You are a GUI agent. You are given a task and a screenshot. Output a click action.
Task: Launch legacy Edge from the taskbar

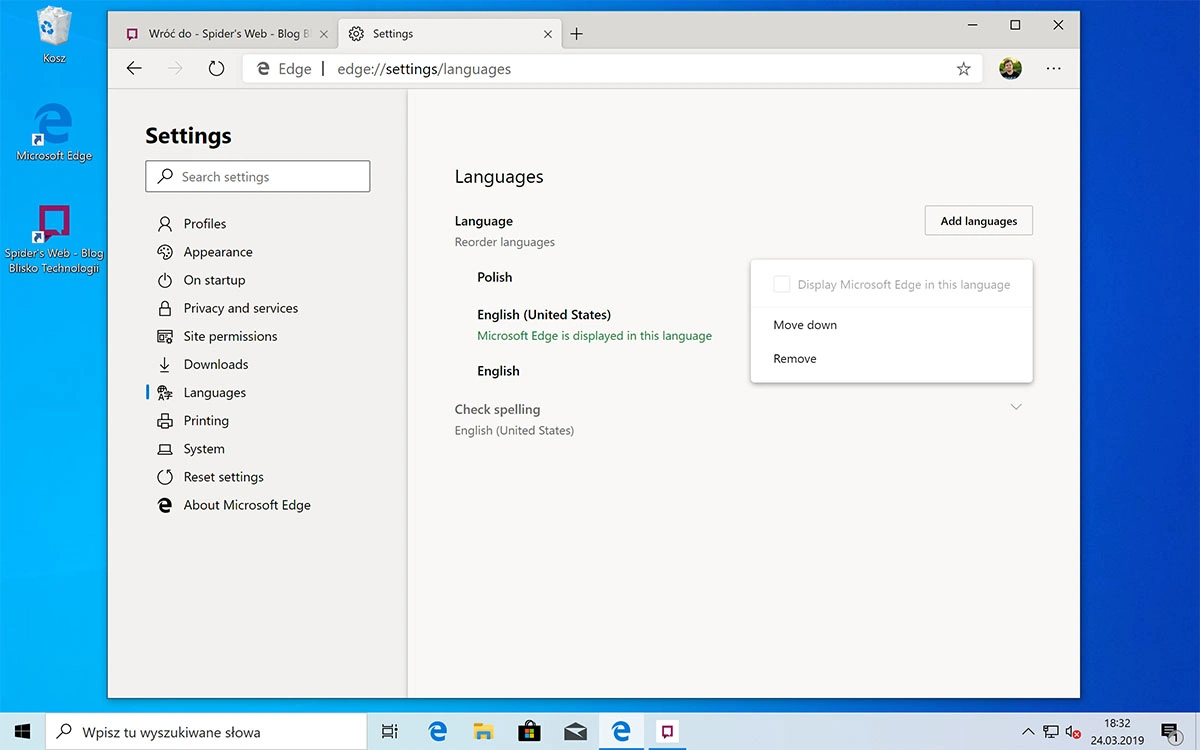click(437, 731)
